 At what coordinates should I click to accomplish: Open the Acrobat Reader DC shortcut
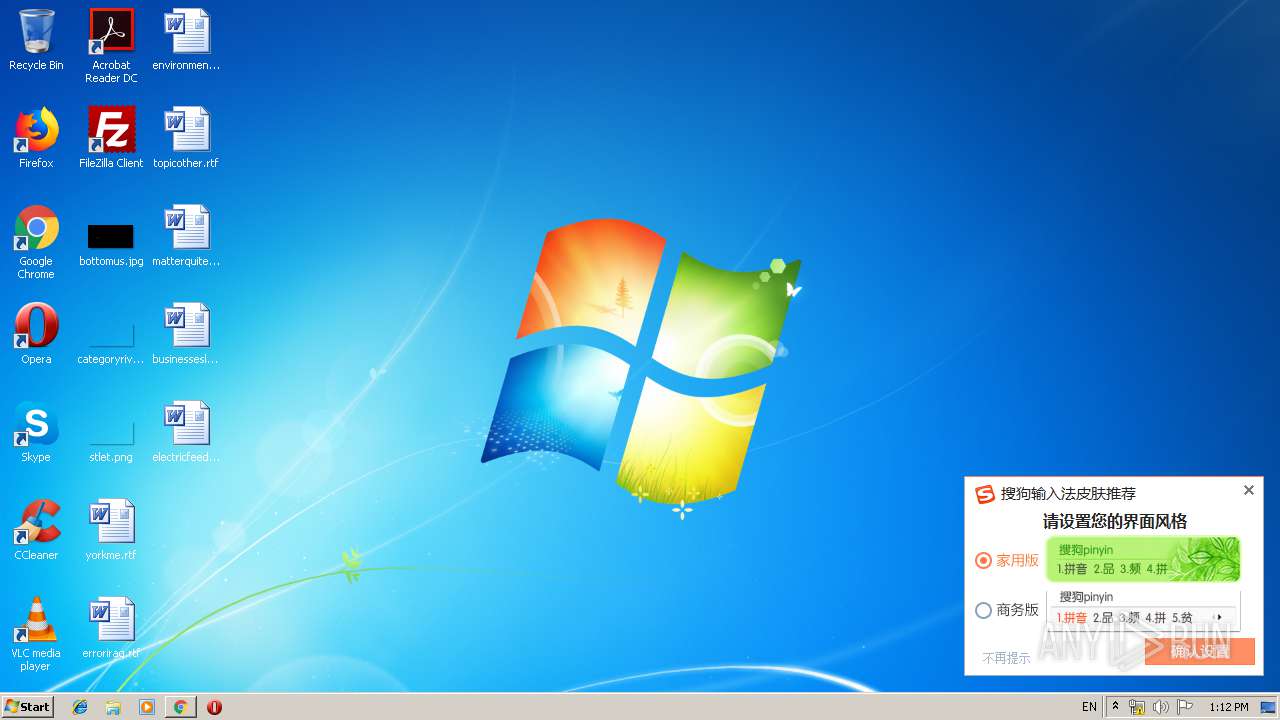111,46
